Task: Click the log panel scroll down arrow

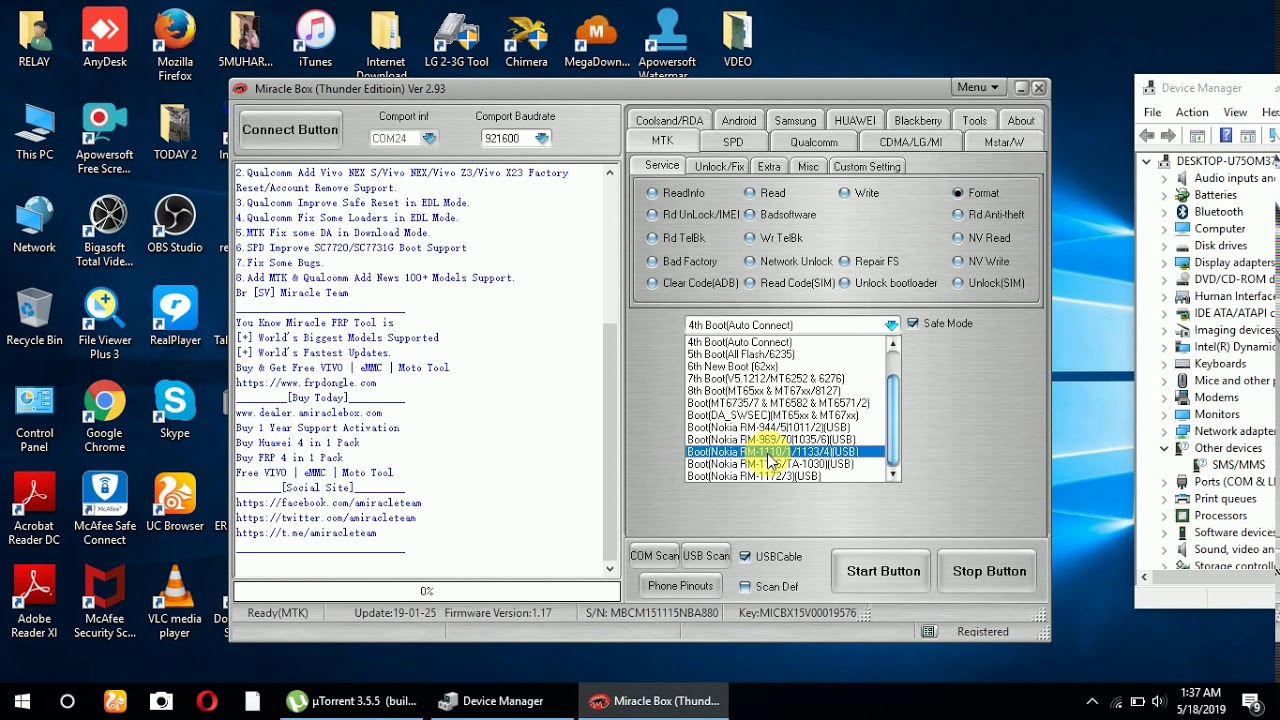Action: pos(610,568)
